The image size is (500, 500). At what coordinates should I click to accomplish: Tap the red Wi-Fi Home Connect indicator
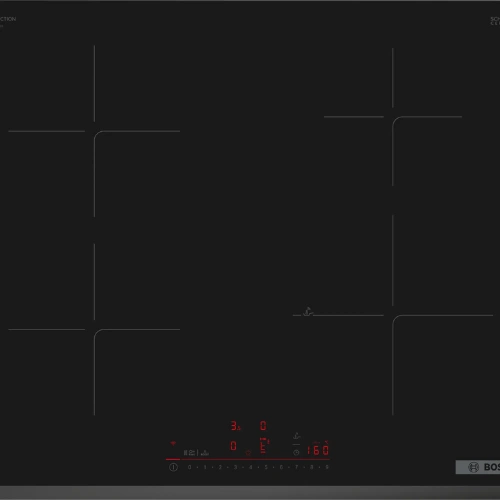pyautogui.click(x=173, y=443)
